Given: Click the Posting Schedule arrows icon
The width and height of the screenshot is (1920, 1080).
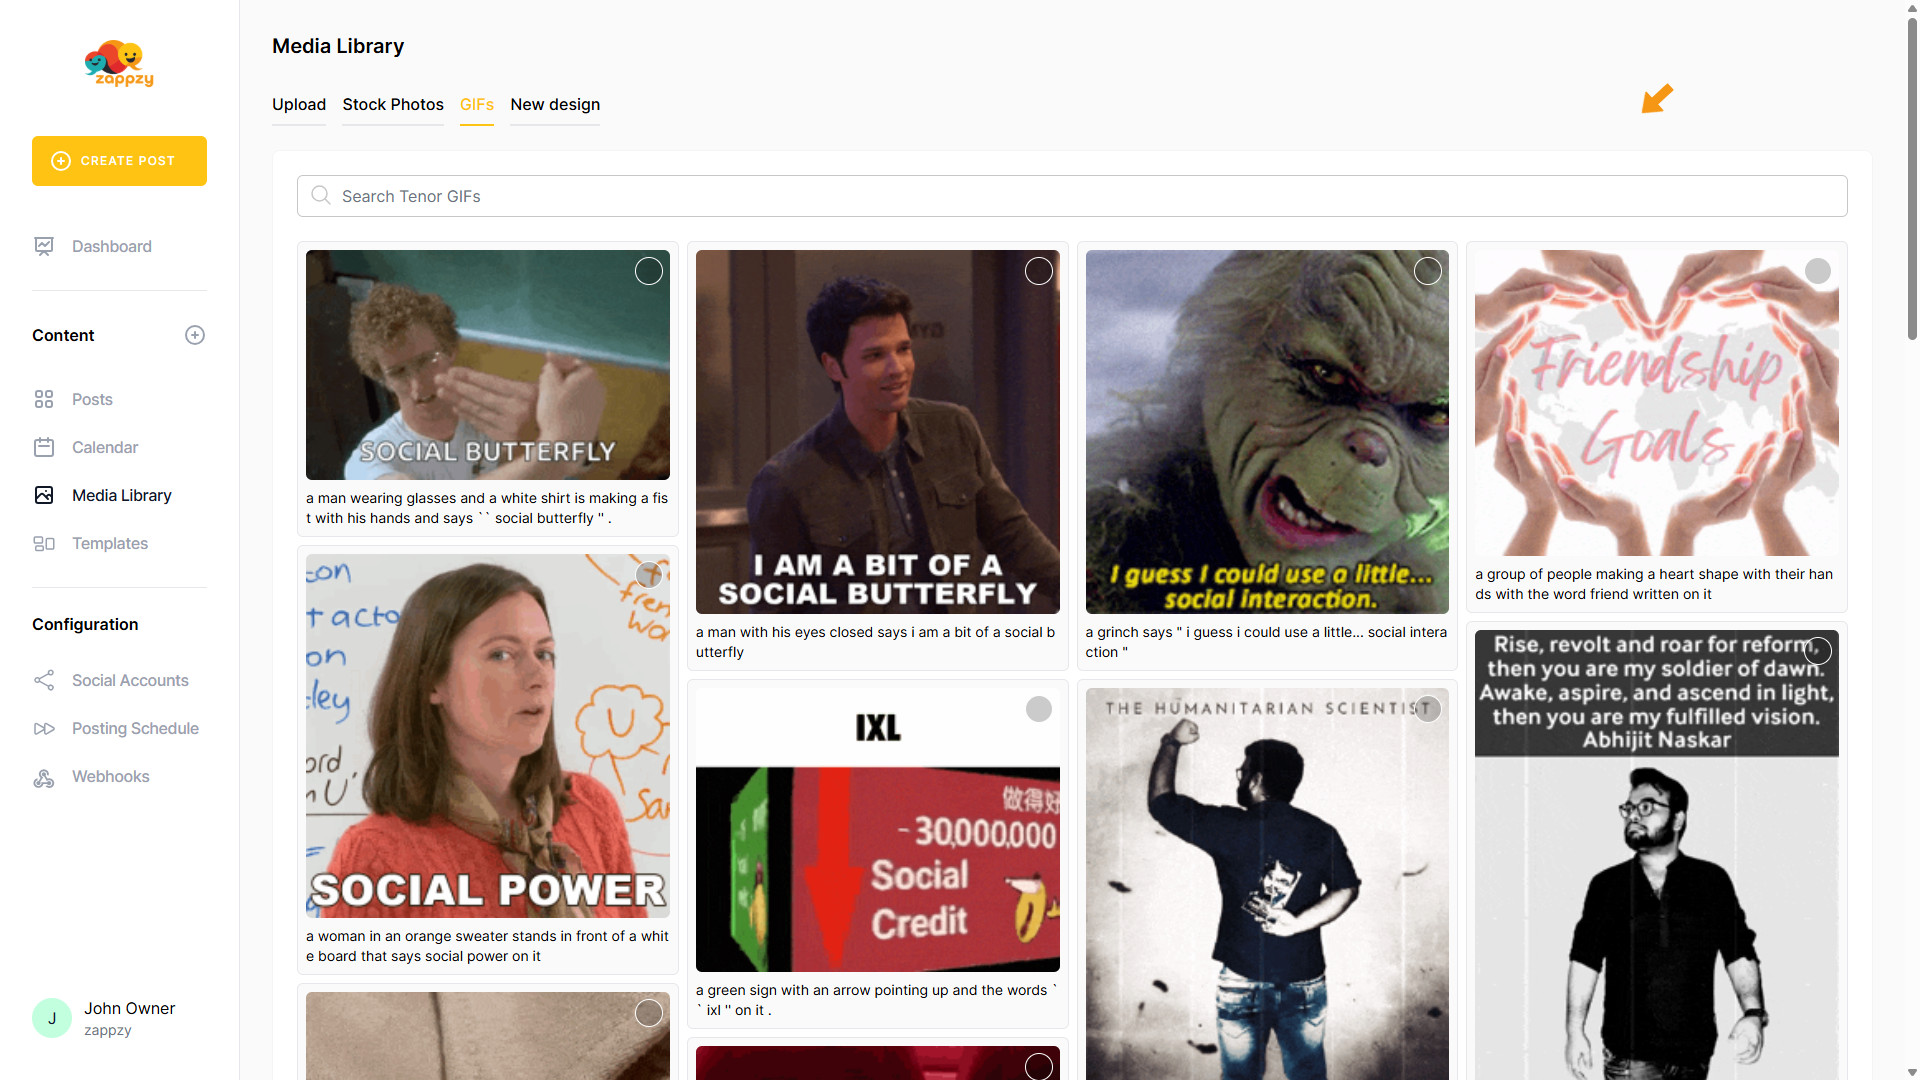Looking at the screenshot, I should 44,728.
